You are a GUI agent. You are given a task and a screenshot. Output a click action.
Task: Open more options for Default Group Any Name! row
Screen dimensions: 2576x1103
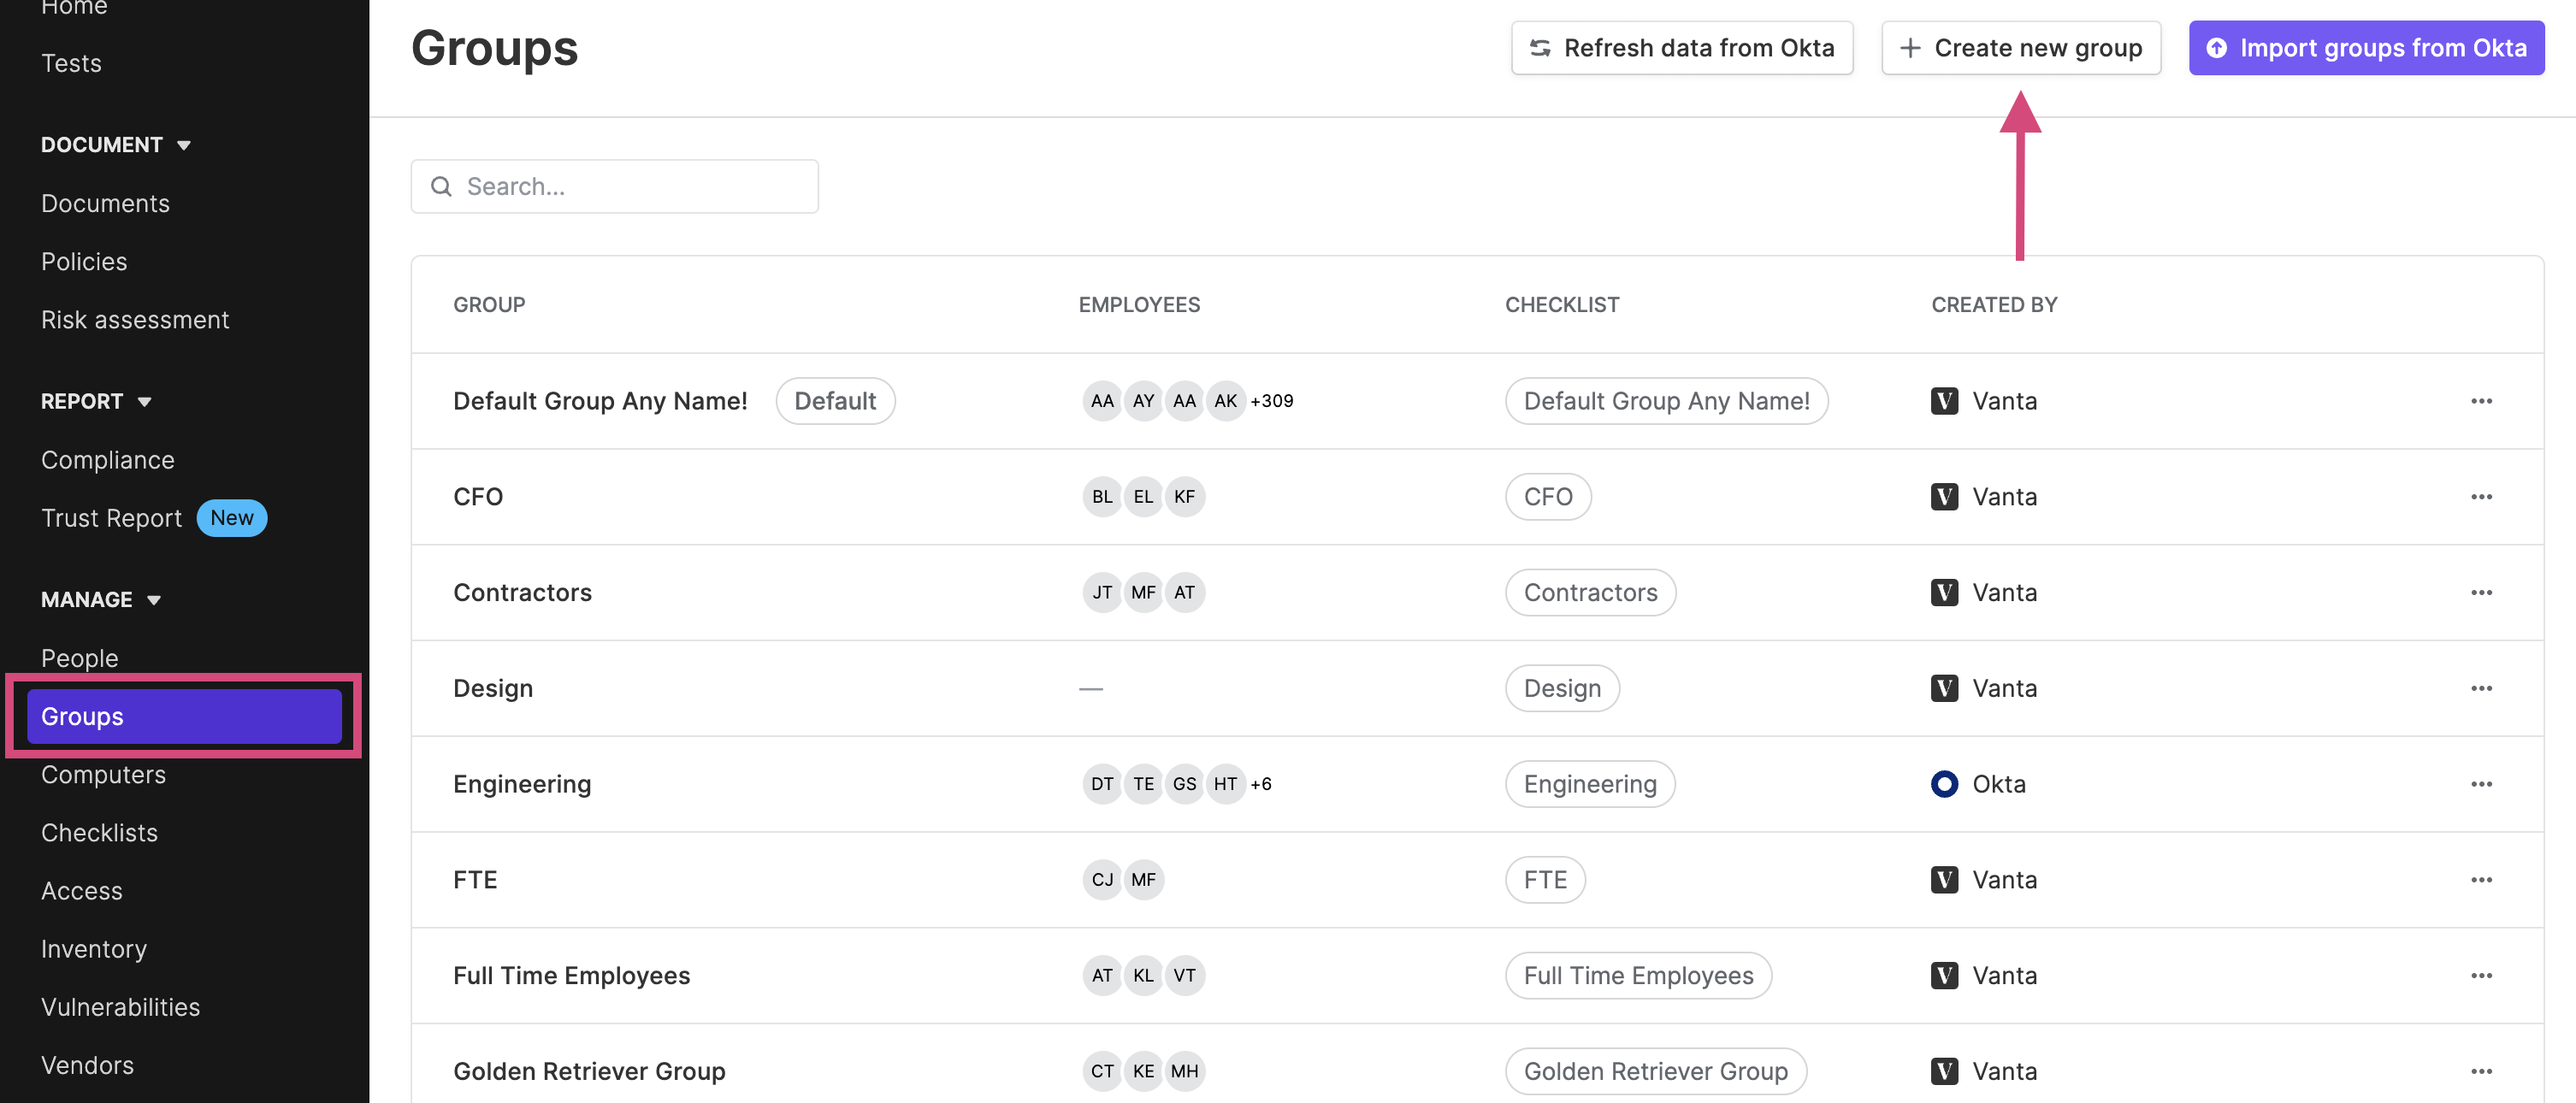point(2481,401)
